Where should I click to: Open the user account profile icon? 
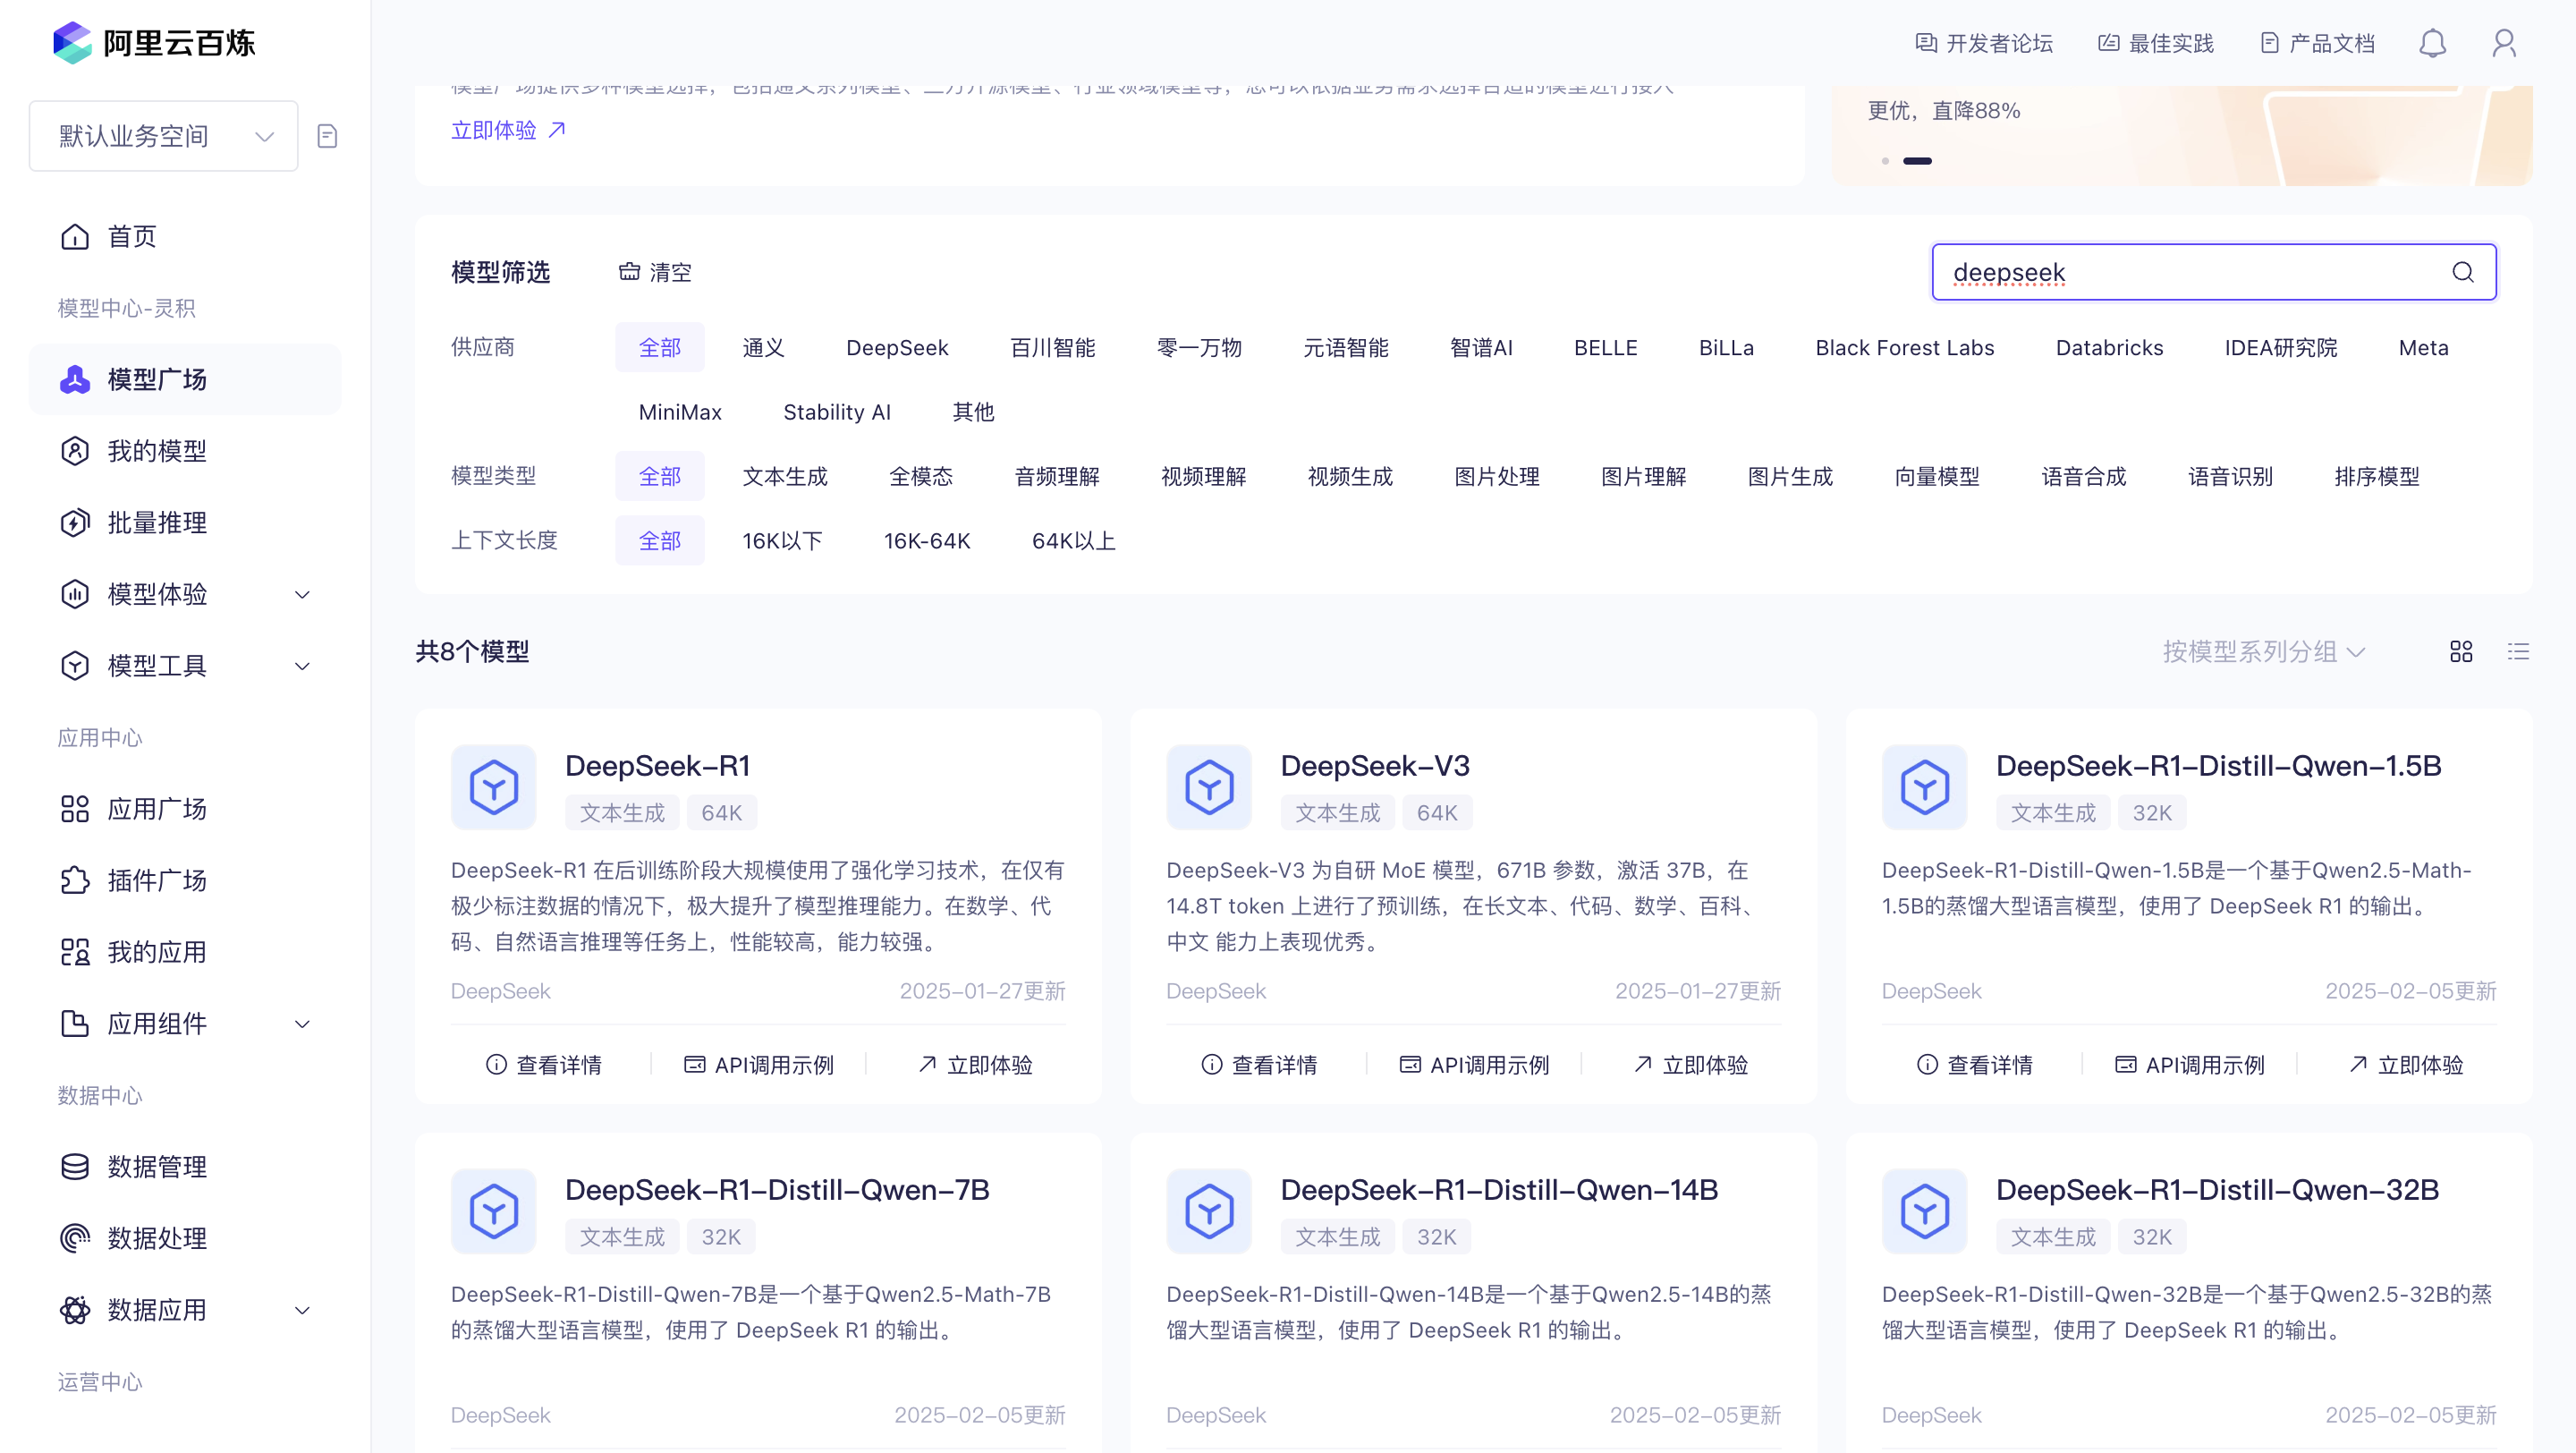(x=2504, y=43)
